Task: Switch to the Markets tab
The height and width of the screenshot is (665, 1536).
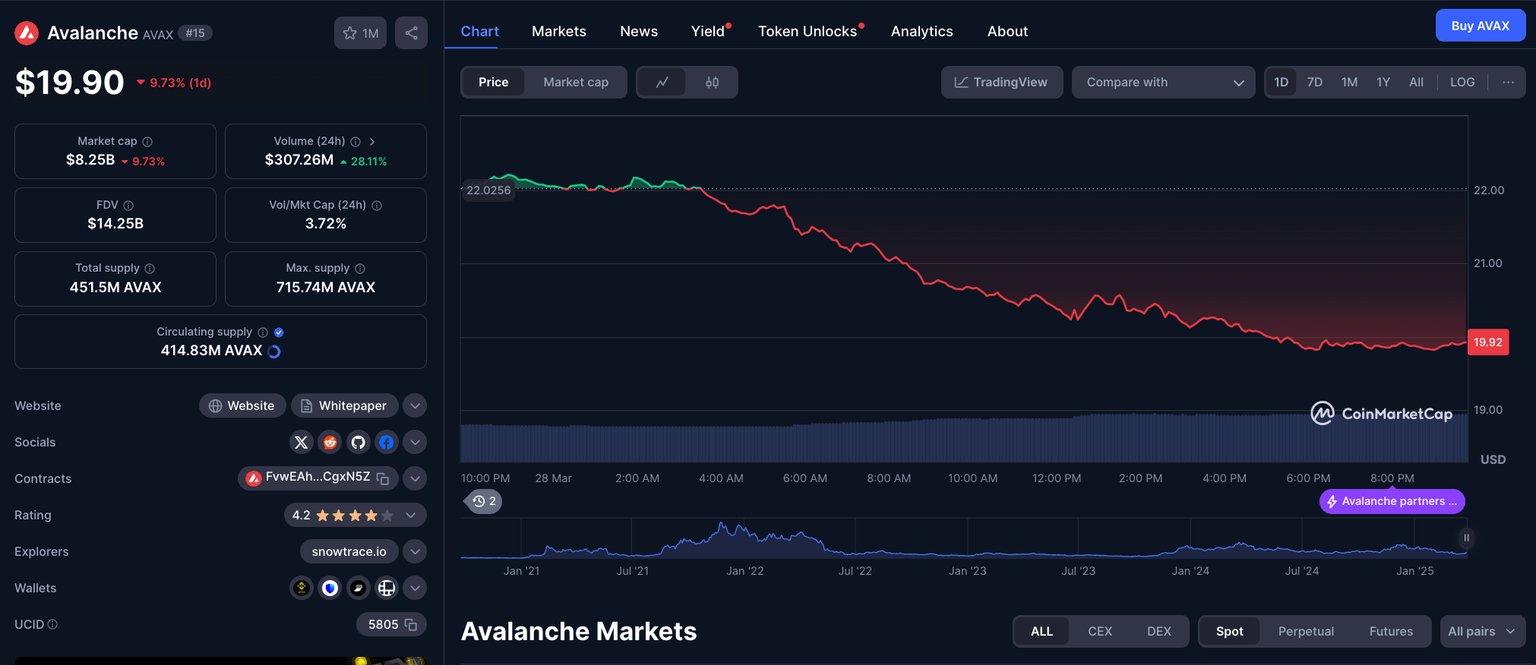Action: click(x=559, y=31)
